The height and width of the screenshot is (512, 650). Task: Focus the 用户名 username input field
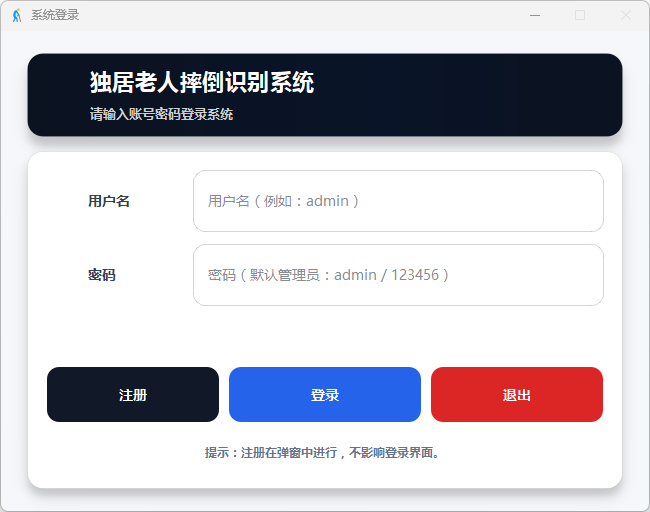[x=398, y=201]
